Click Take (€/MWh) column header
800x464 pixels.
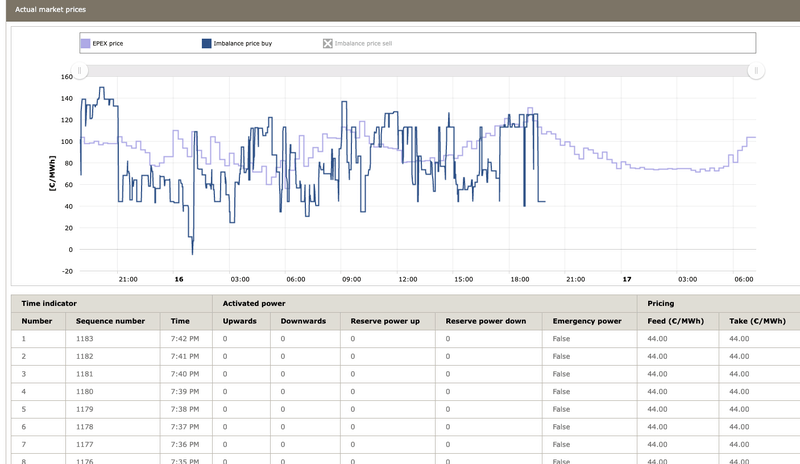[x=757, y=322]
